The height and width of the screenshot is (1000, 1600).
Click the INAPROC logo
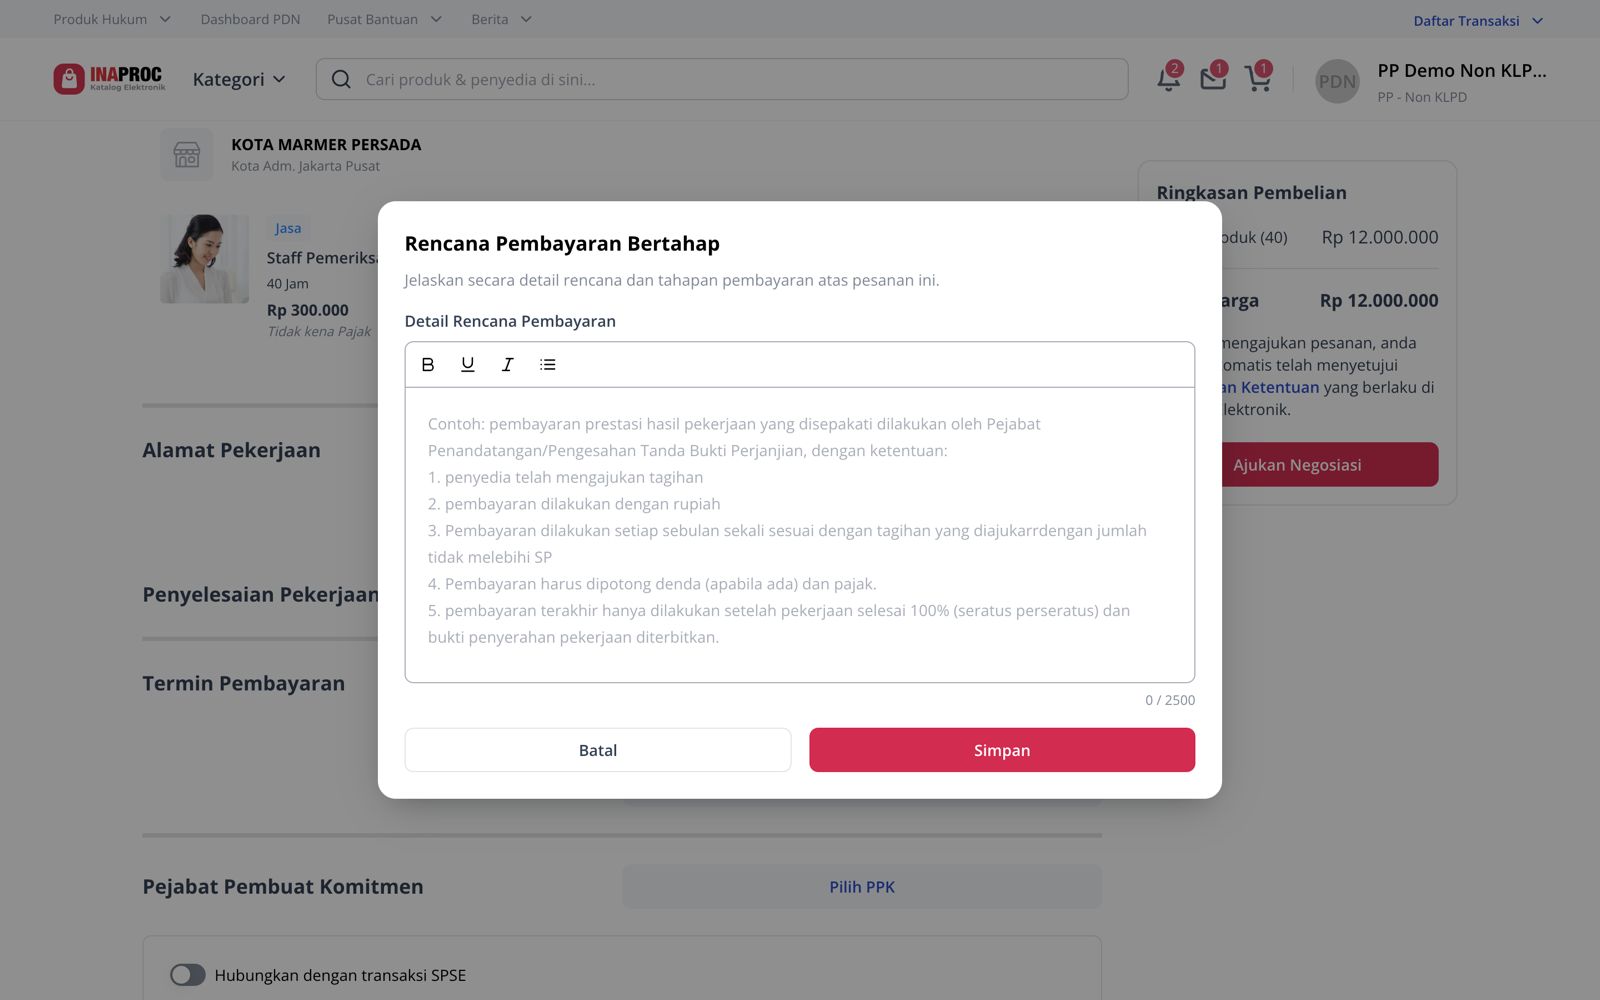(109, 79)
